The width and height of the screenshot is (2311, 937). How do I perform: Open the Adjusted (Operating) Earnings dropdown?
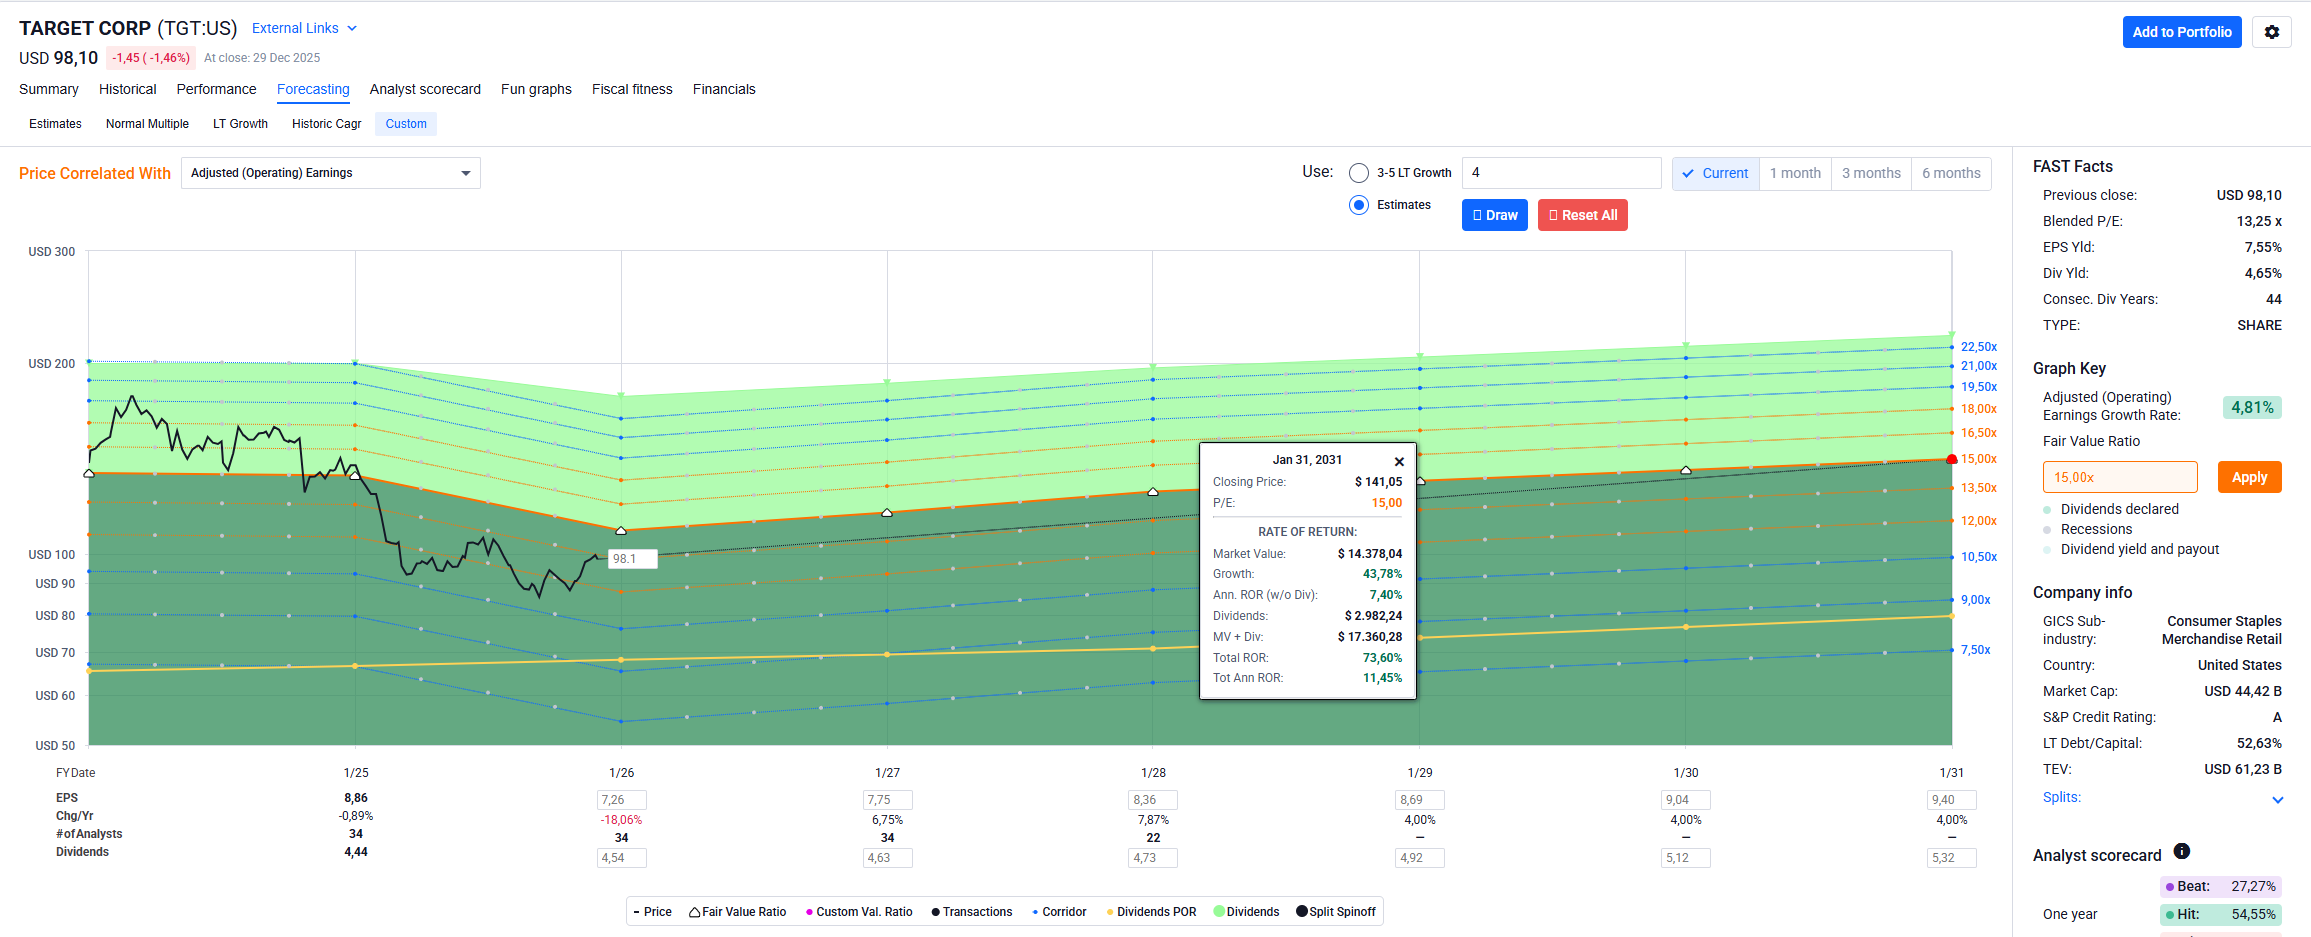point(330,173)
